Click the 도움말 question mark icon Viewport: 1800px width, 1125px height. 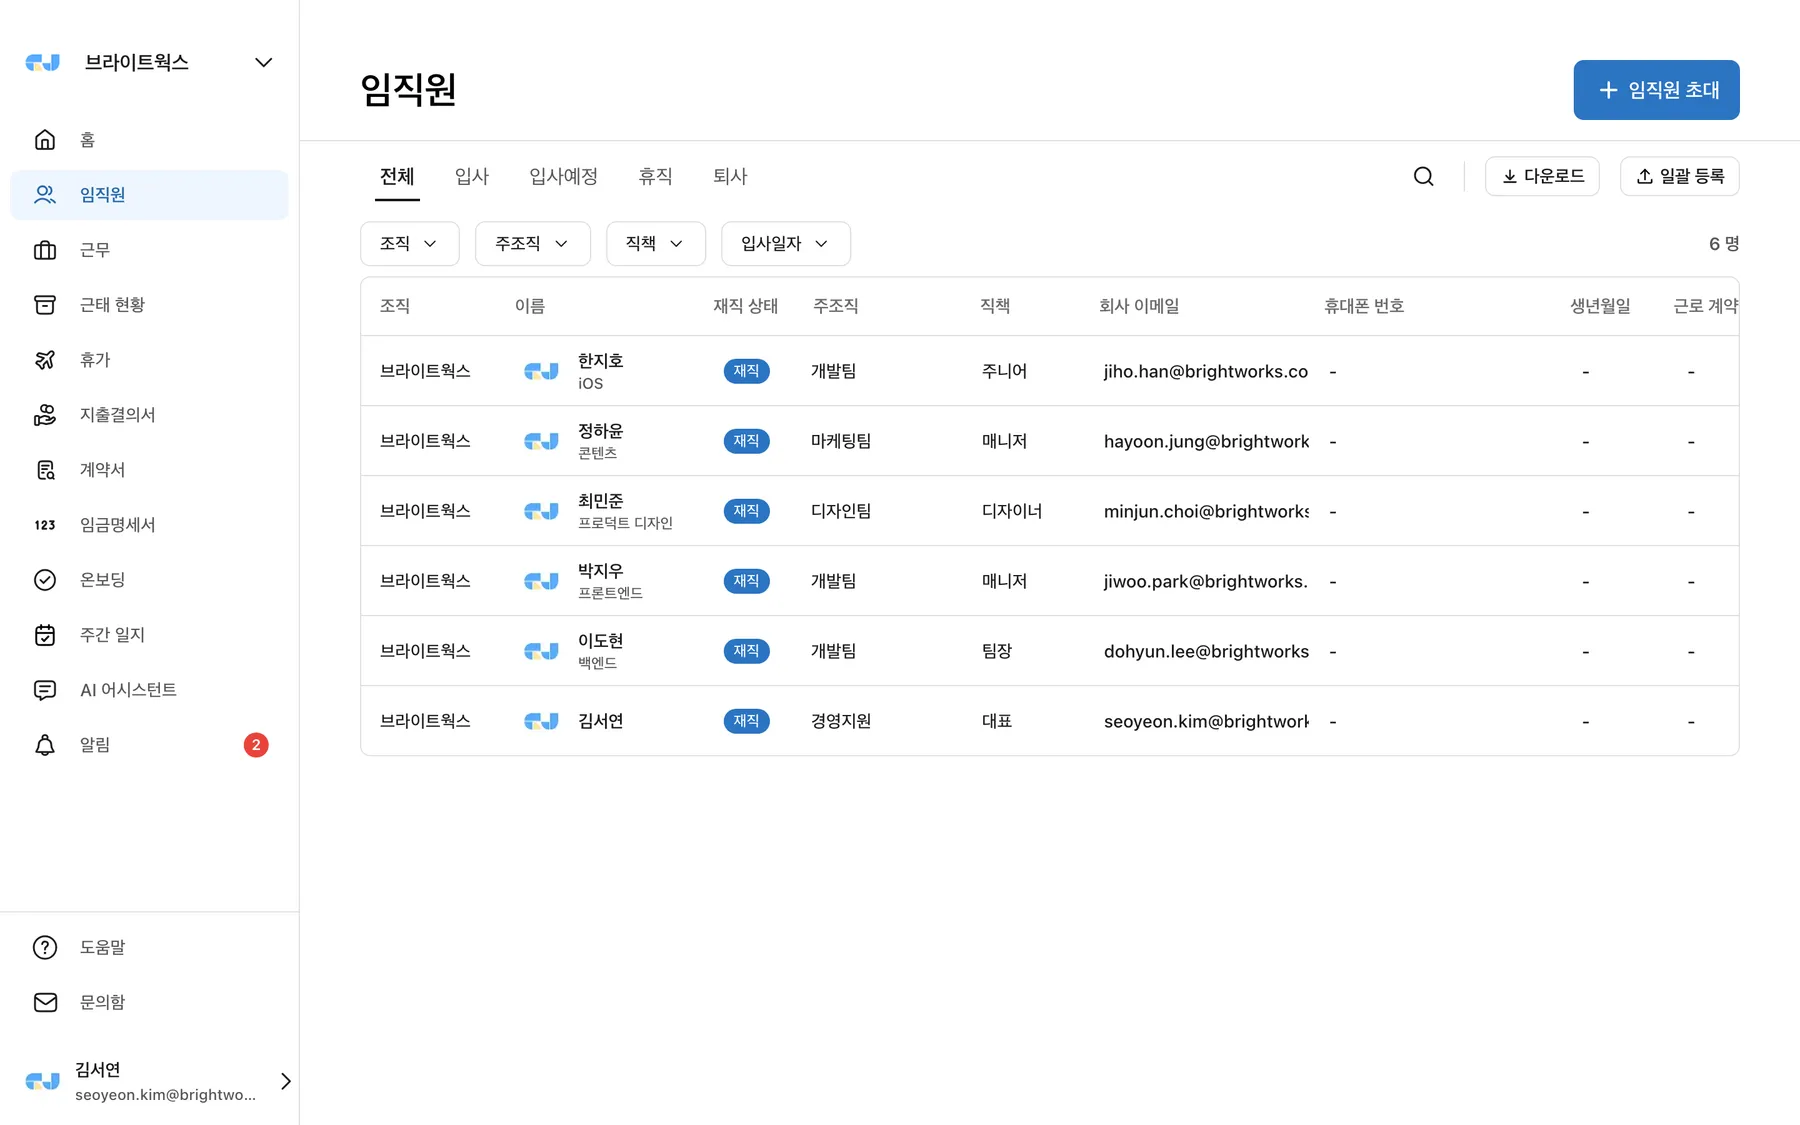click(45, 947)
